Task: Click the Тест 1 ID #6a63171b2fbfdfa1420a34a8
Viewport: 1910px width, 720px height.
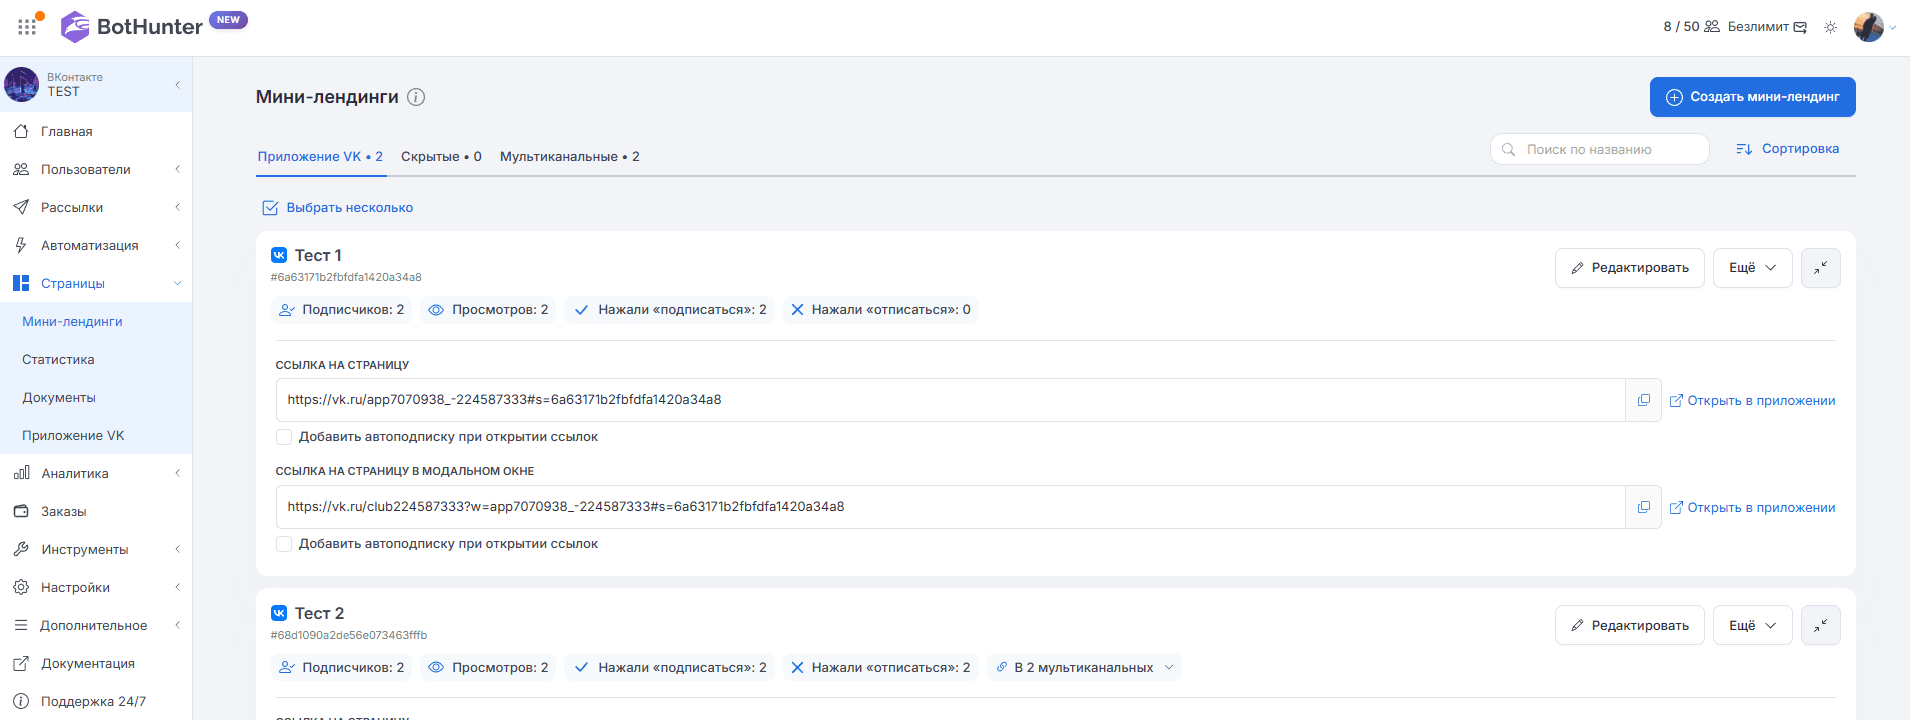Action: coord(346,277)
